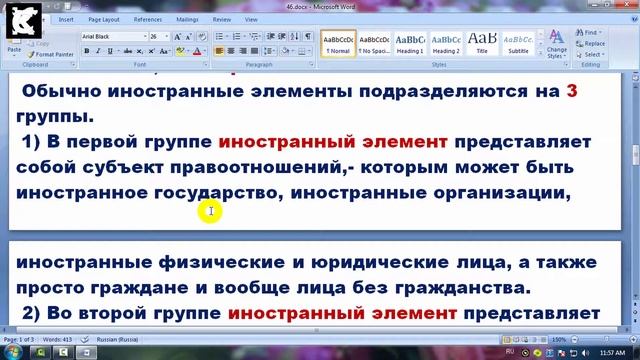Image resolution: width=640 pixels, height=360 pixels.
Task: Toggle Bold formatting
Action: (x=87, y=51)
